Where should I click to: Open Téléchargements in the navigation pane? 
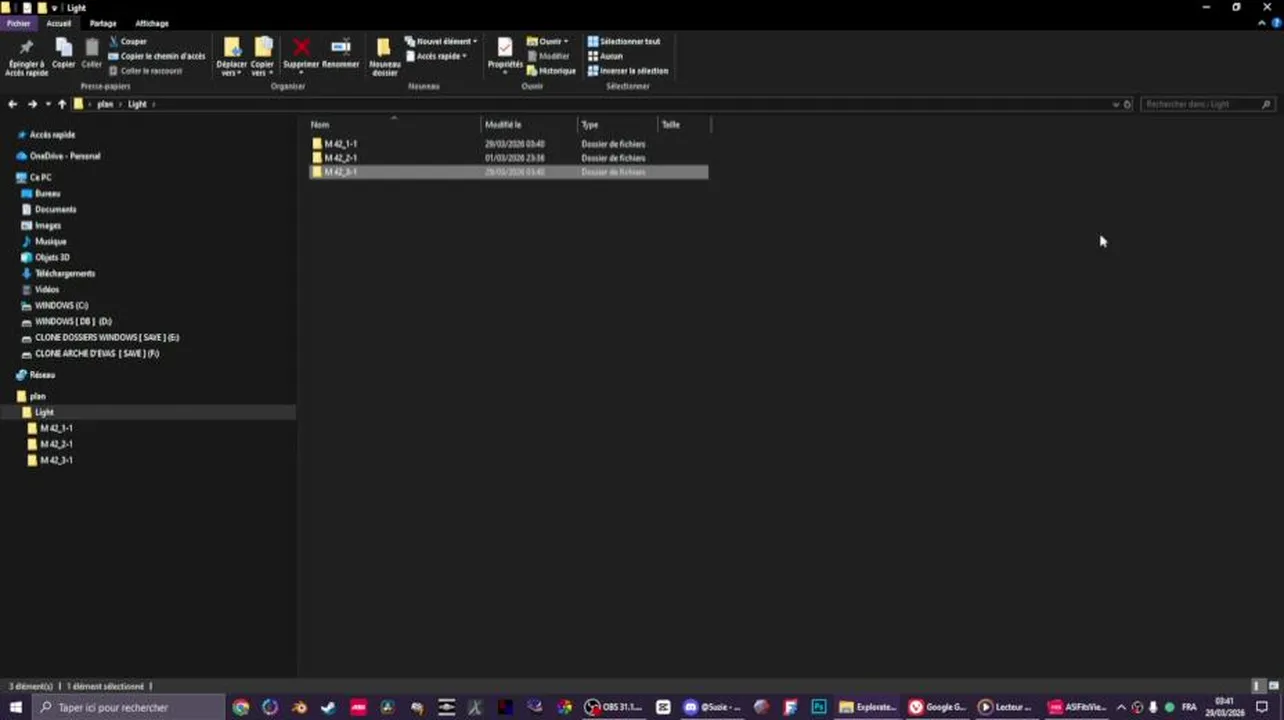tap(65, 273)
